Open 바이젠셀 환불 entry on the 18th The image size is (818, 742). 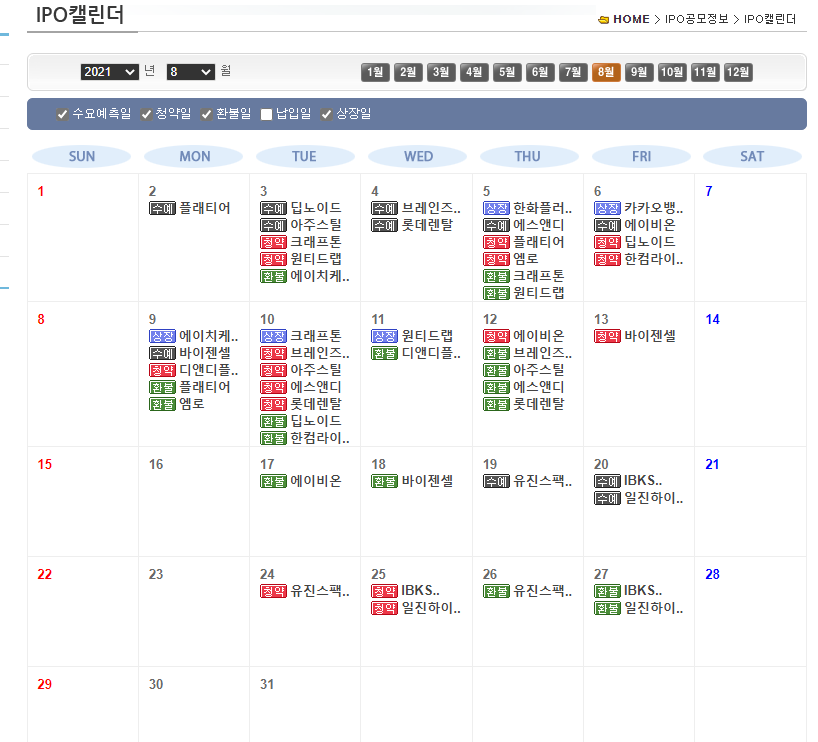pos(427,481)
